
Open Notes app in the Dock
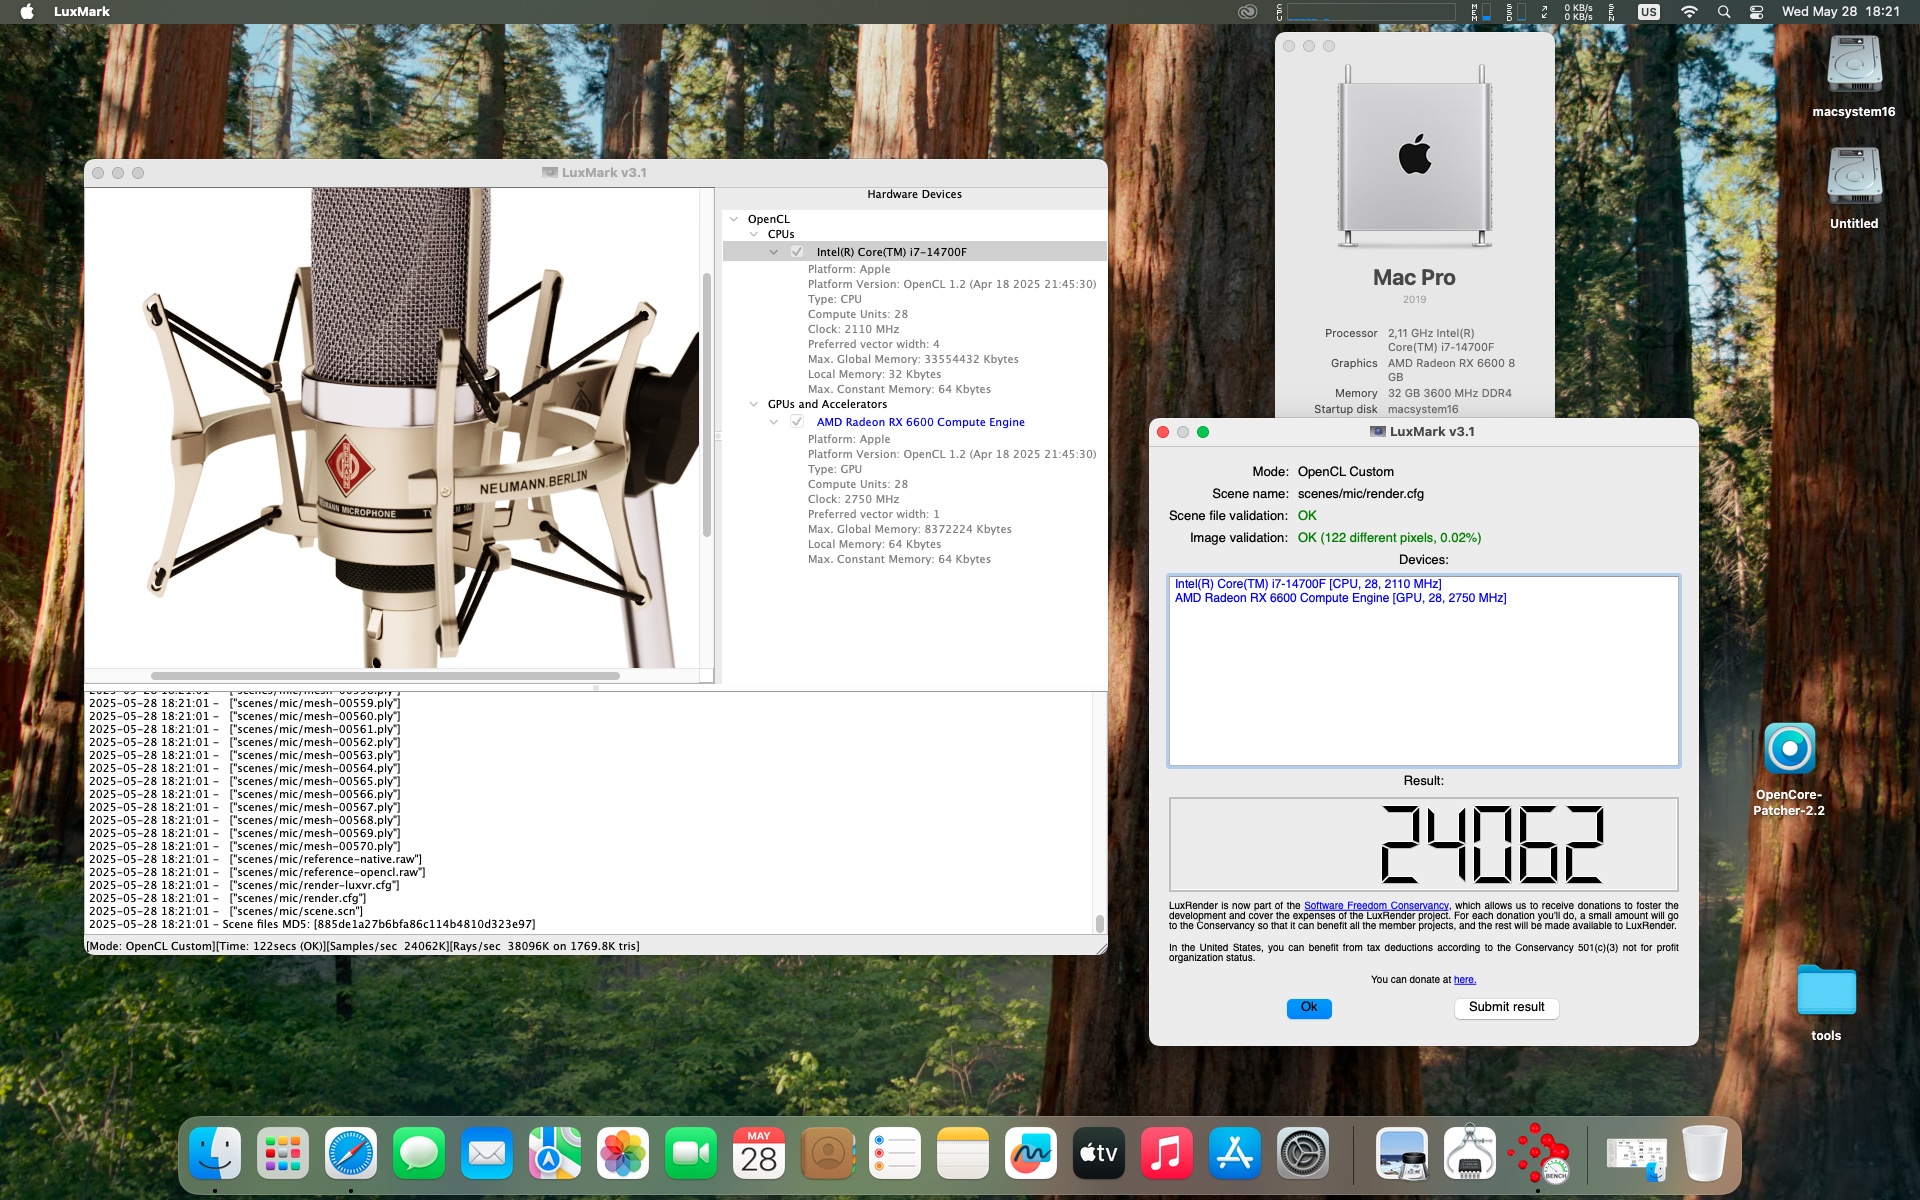point(963,1154)
